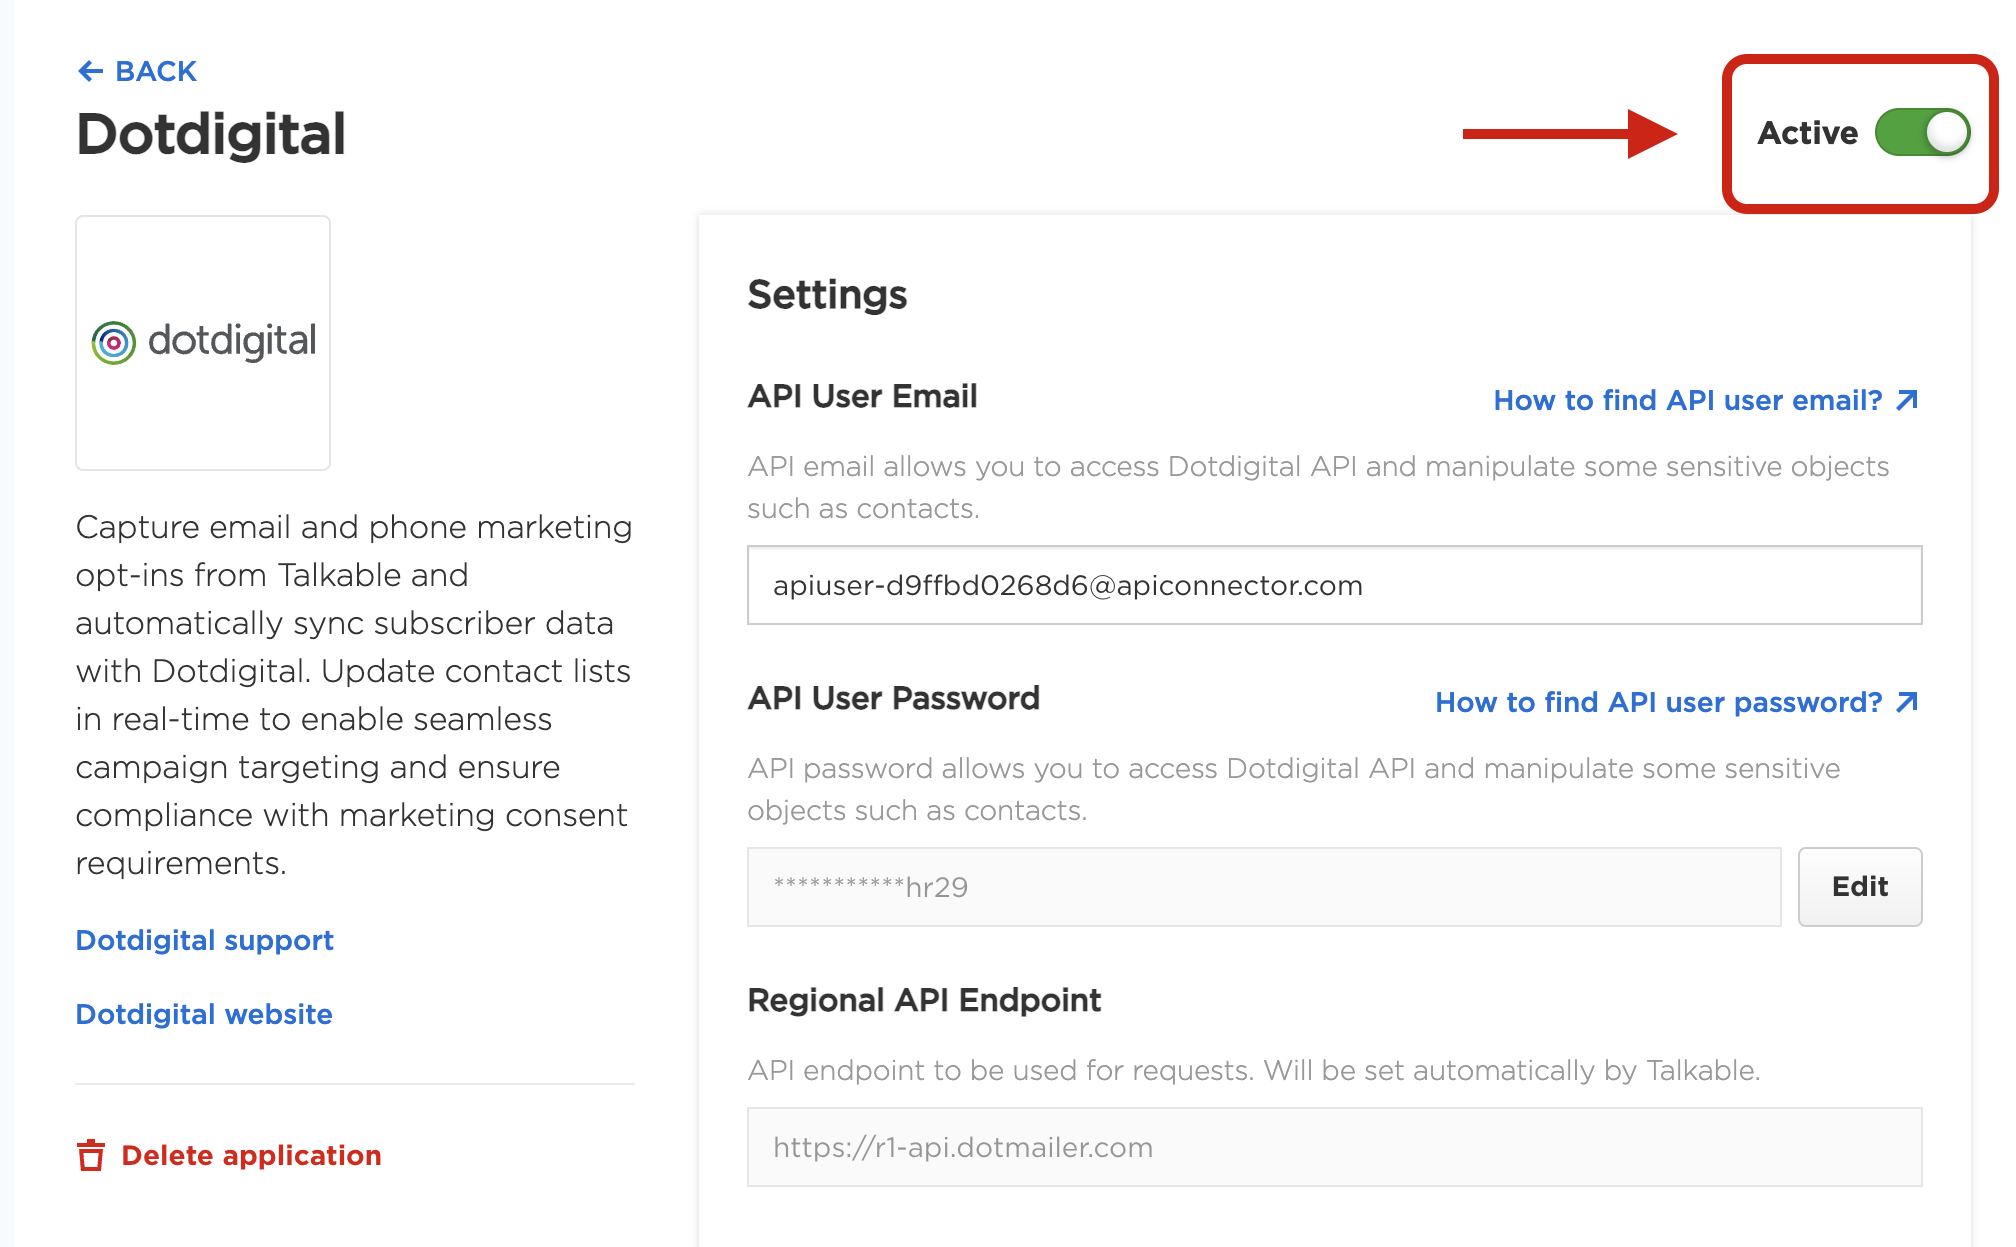
Task: Open the Dotdigital support link
Action: pyautogui.click(x=204, y=940)
